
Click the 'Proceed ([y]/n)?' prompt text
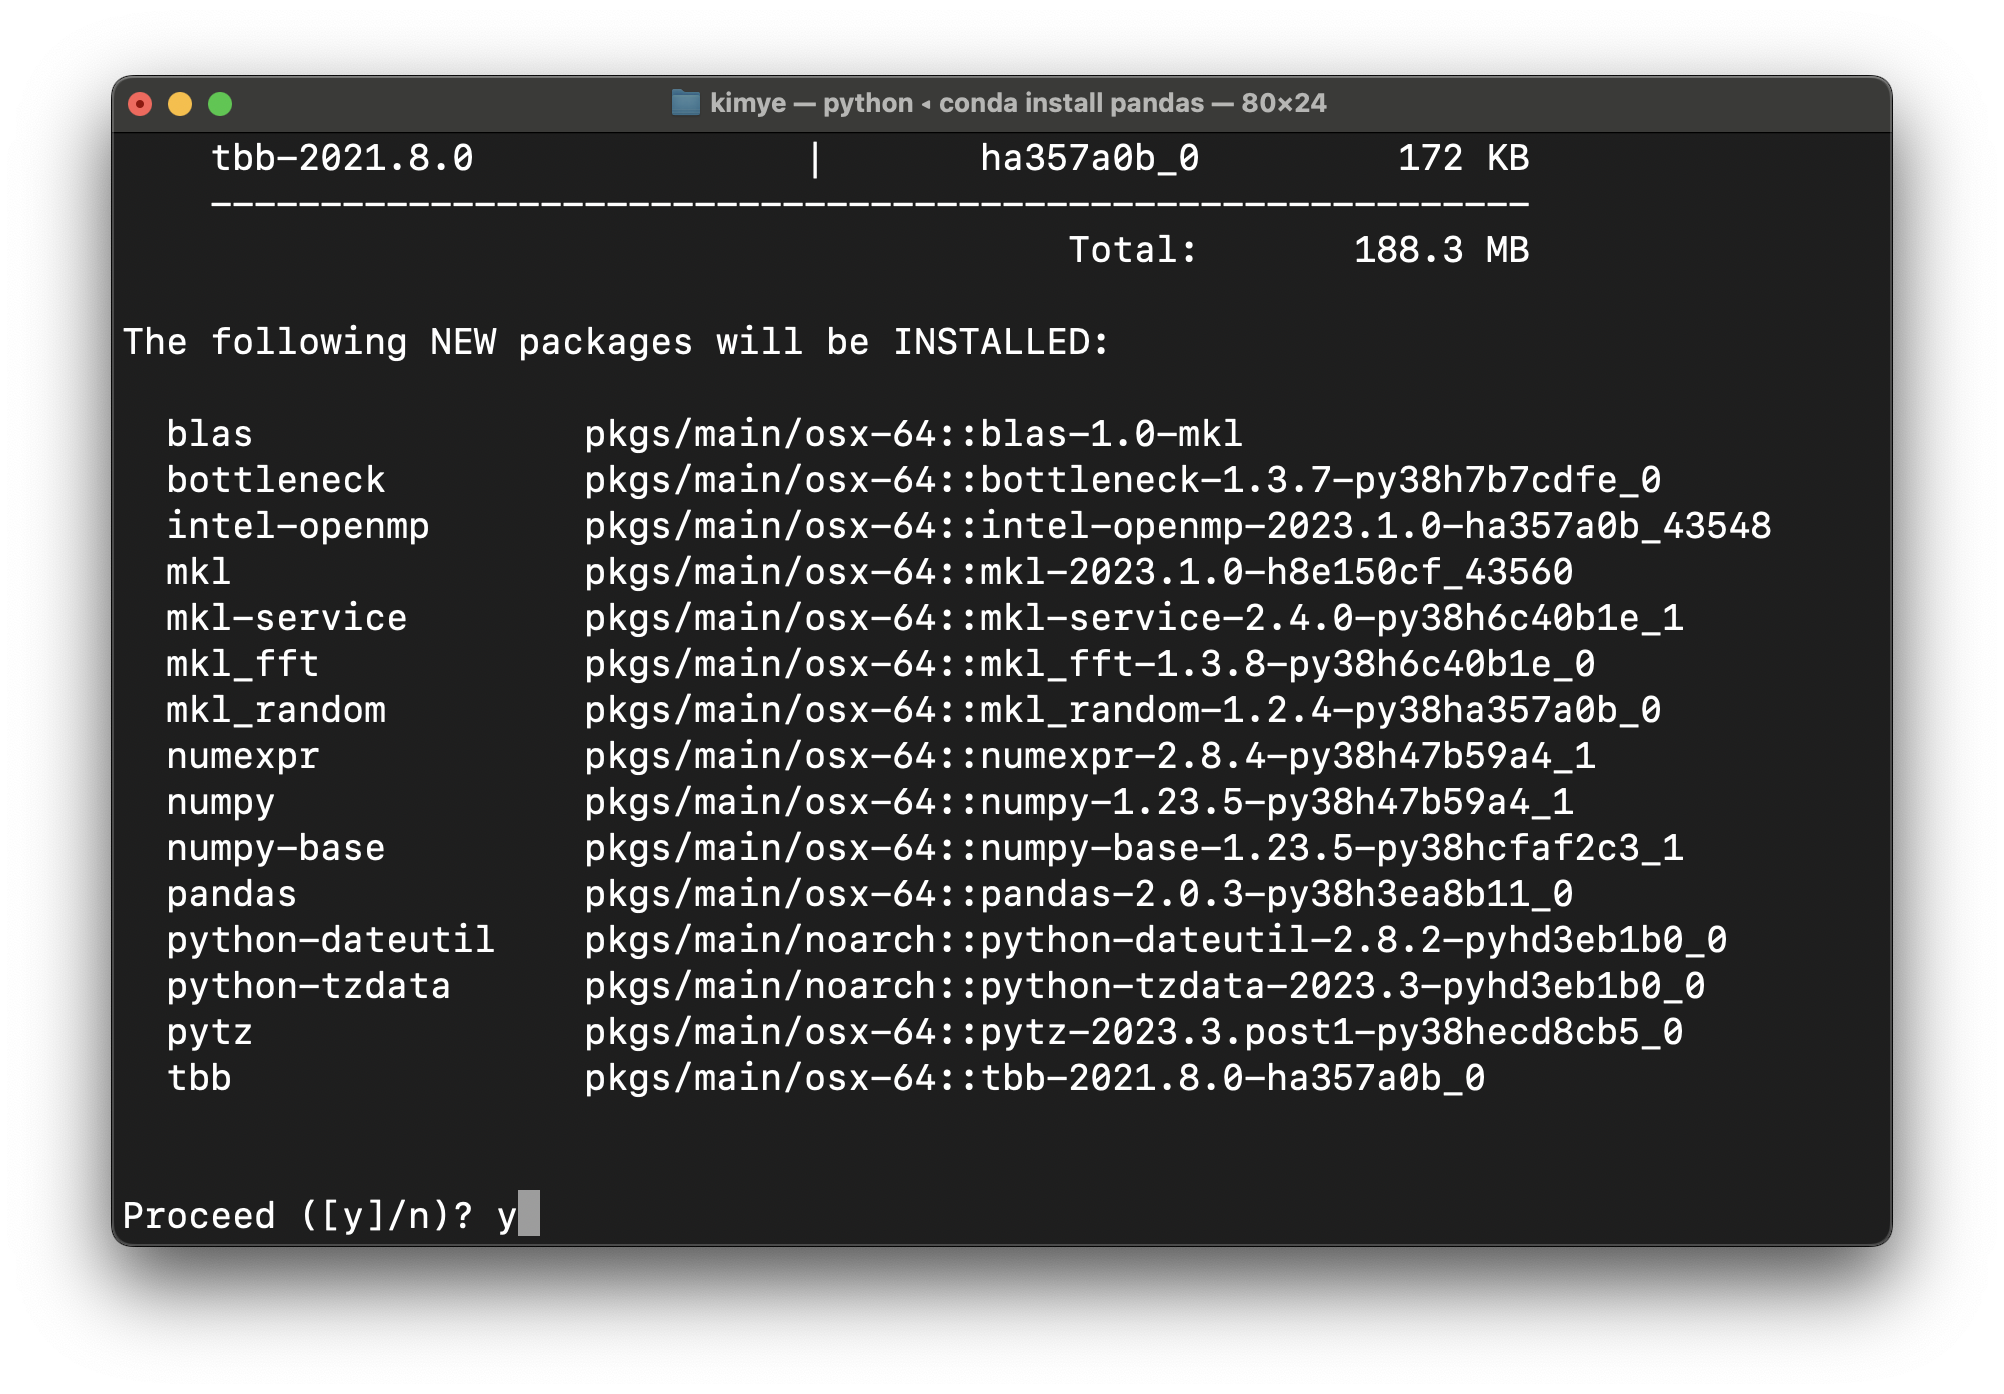click(x=297, y=1216)
